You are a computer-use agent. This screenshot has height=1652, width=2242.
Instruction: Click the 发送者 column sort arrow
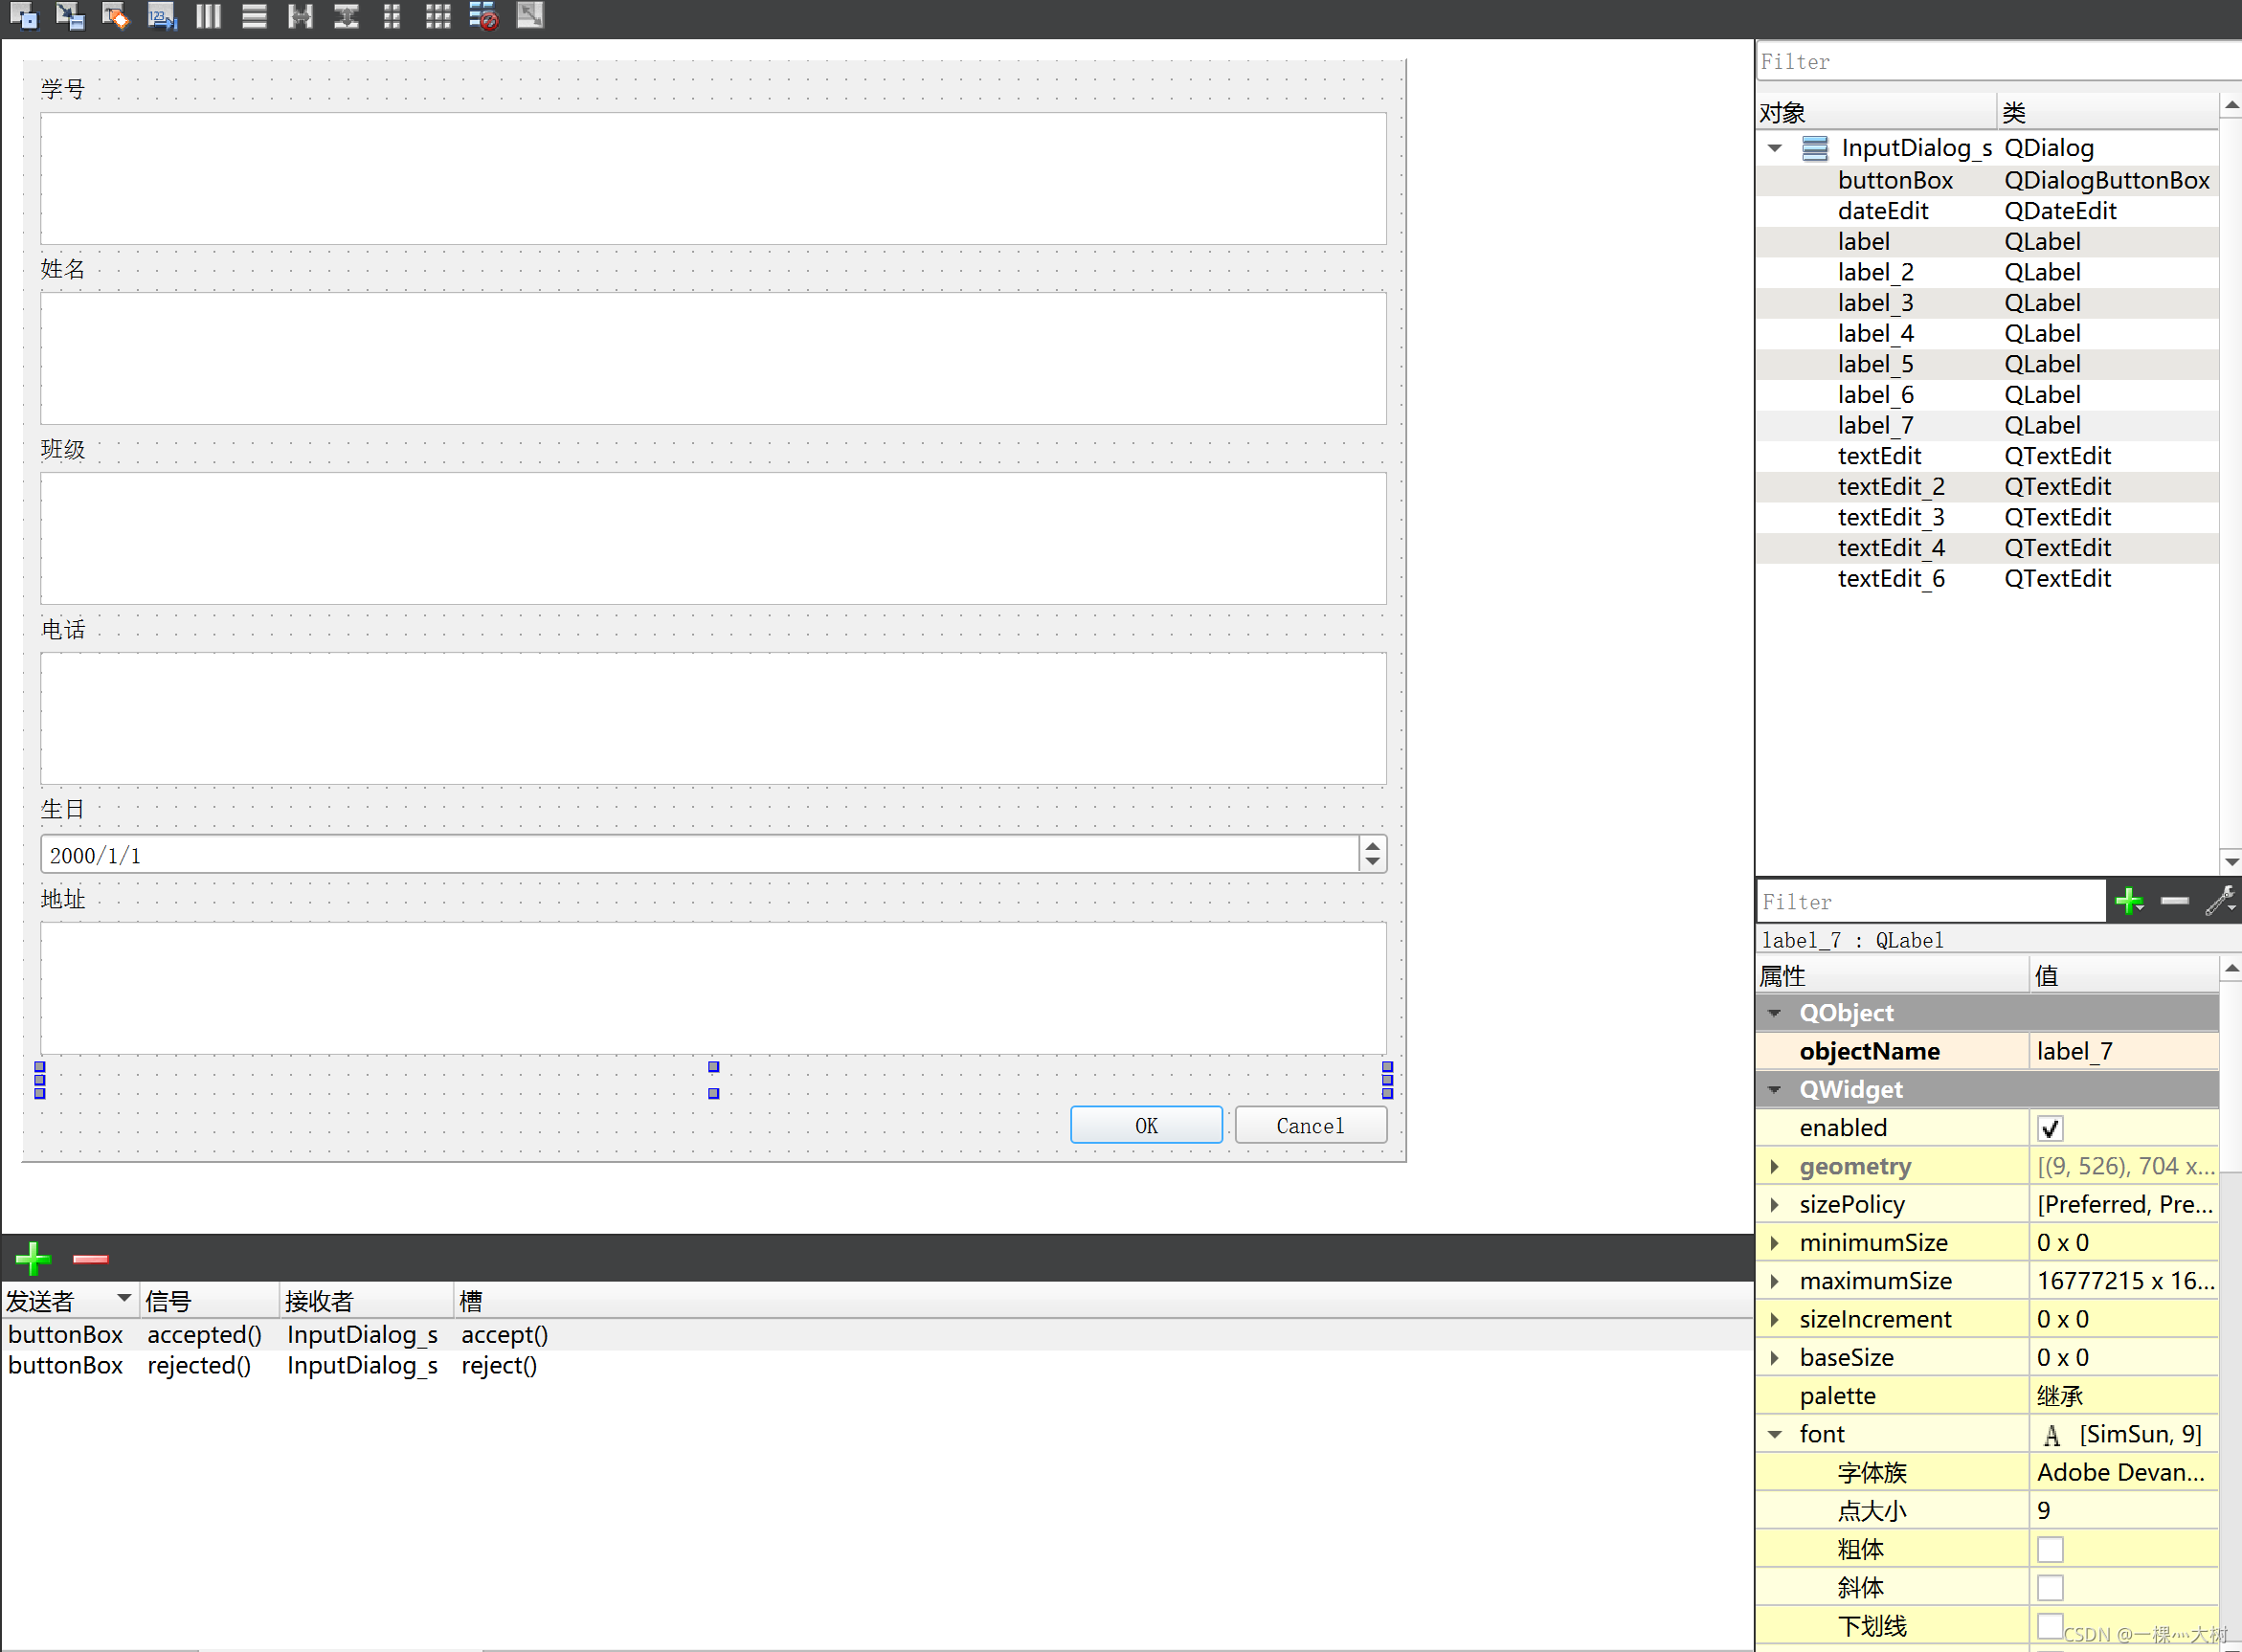(x=124, y=1298)
